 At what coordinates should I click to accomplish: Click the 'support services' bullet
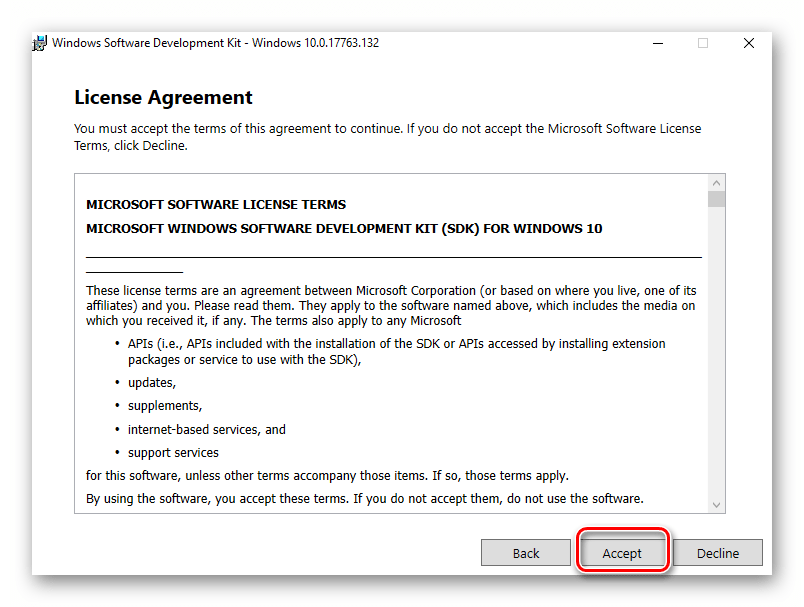tap(173, 452)
